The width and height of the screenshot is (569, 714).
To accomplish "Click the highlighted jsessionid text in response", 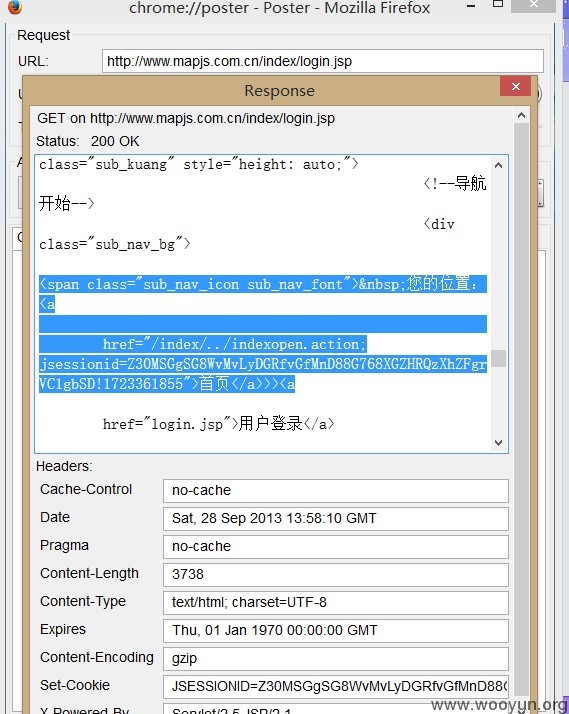I will (x=263, y=364).
